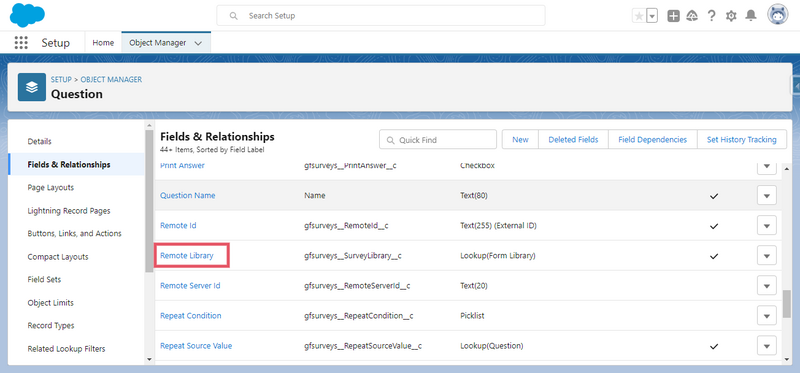The width and height of the screenshot is (800, 373).
Task: Open the Print Answer field
Action: point(182,166)
